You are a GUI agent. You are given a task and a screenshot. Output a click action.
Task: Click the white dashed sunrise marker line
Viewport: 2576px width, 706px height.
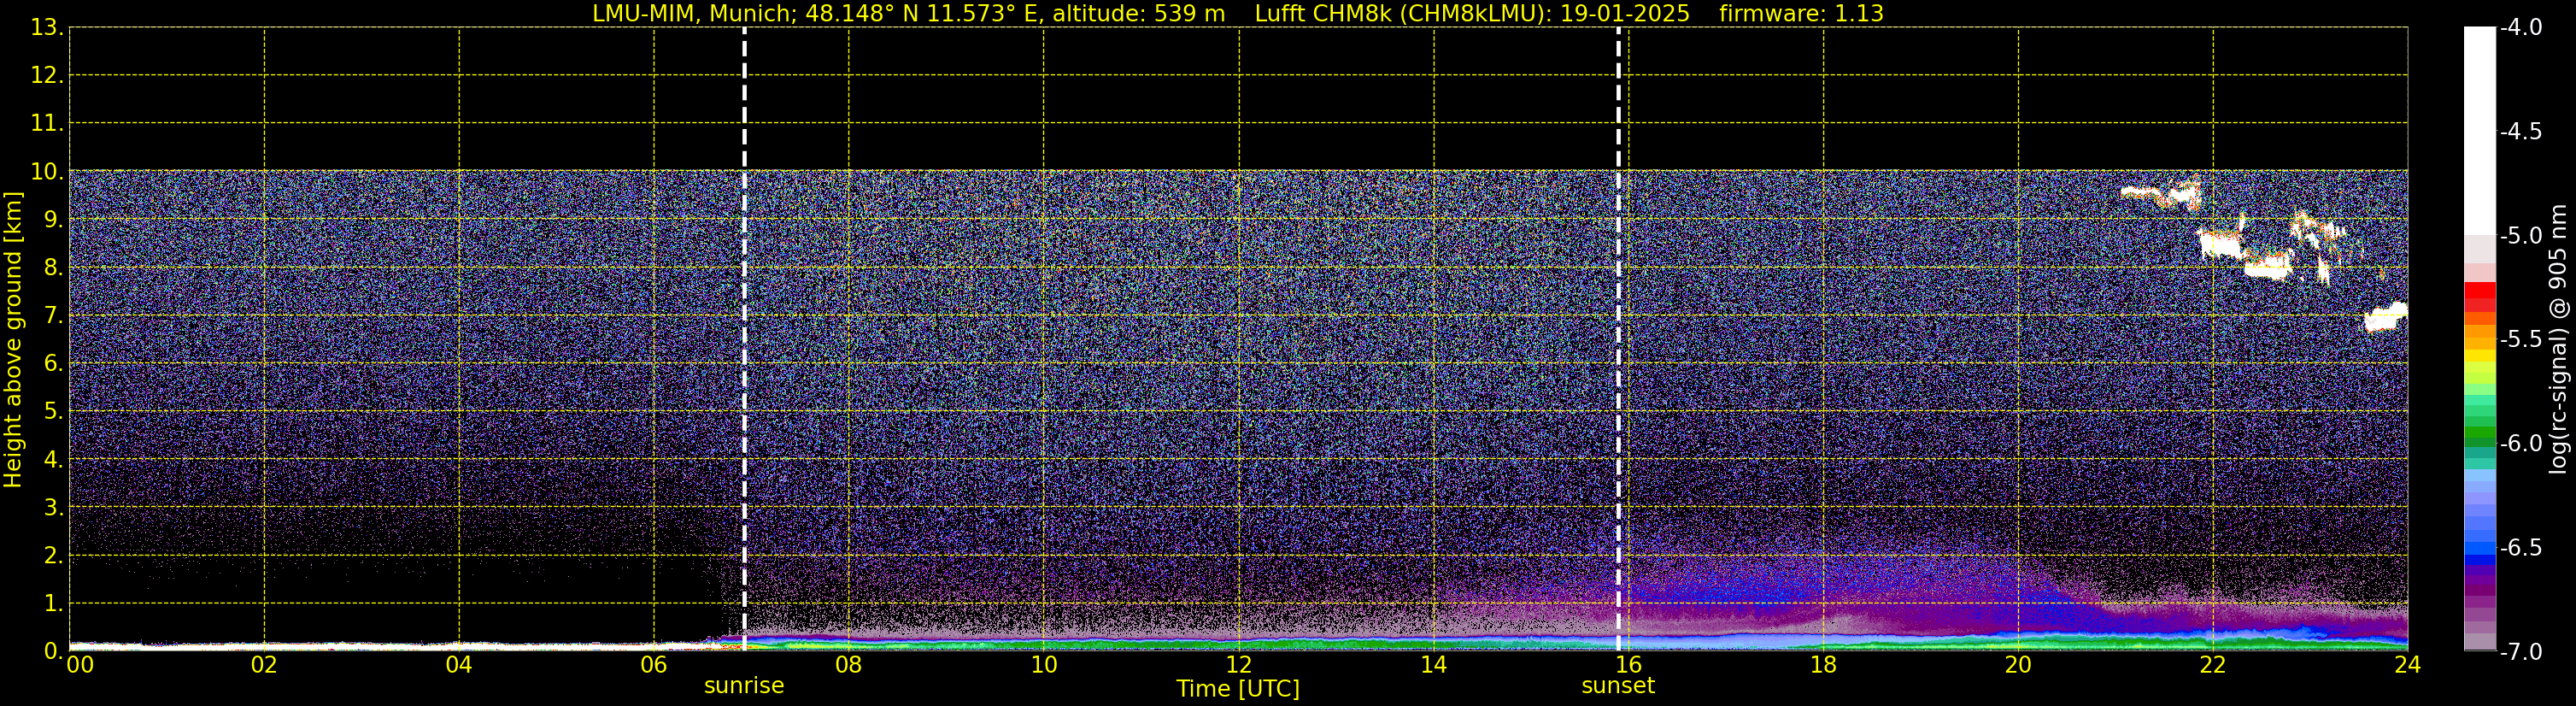point(744,339)
